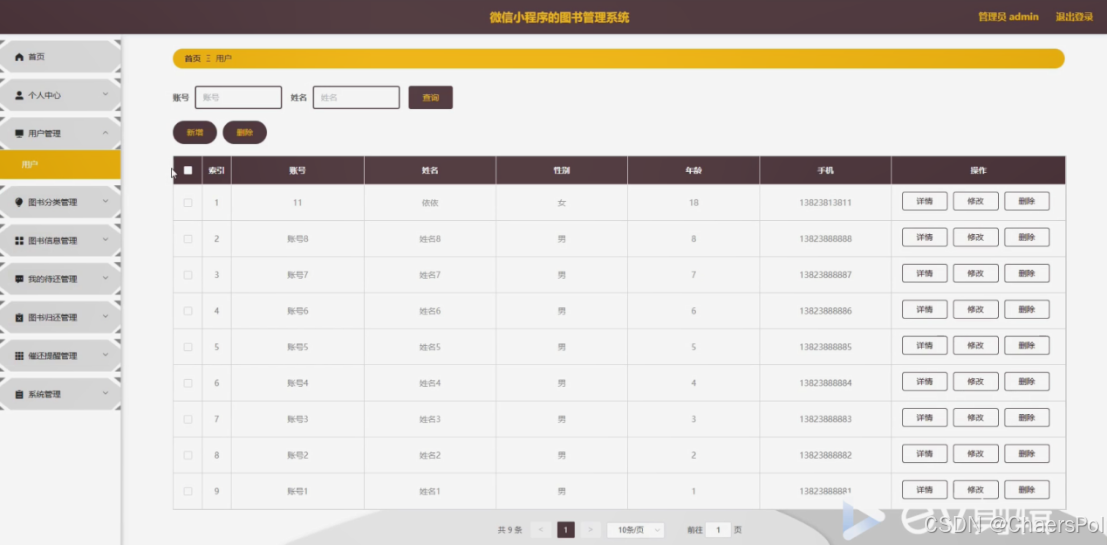Image resolution: width=1108 pixels, height=545 pixels.
Task: Click 修改 for 账号4
Action: point(975,381)
